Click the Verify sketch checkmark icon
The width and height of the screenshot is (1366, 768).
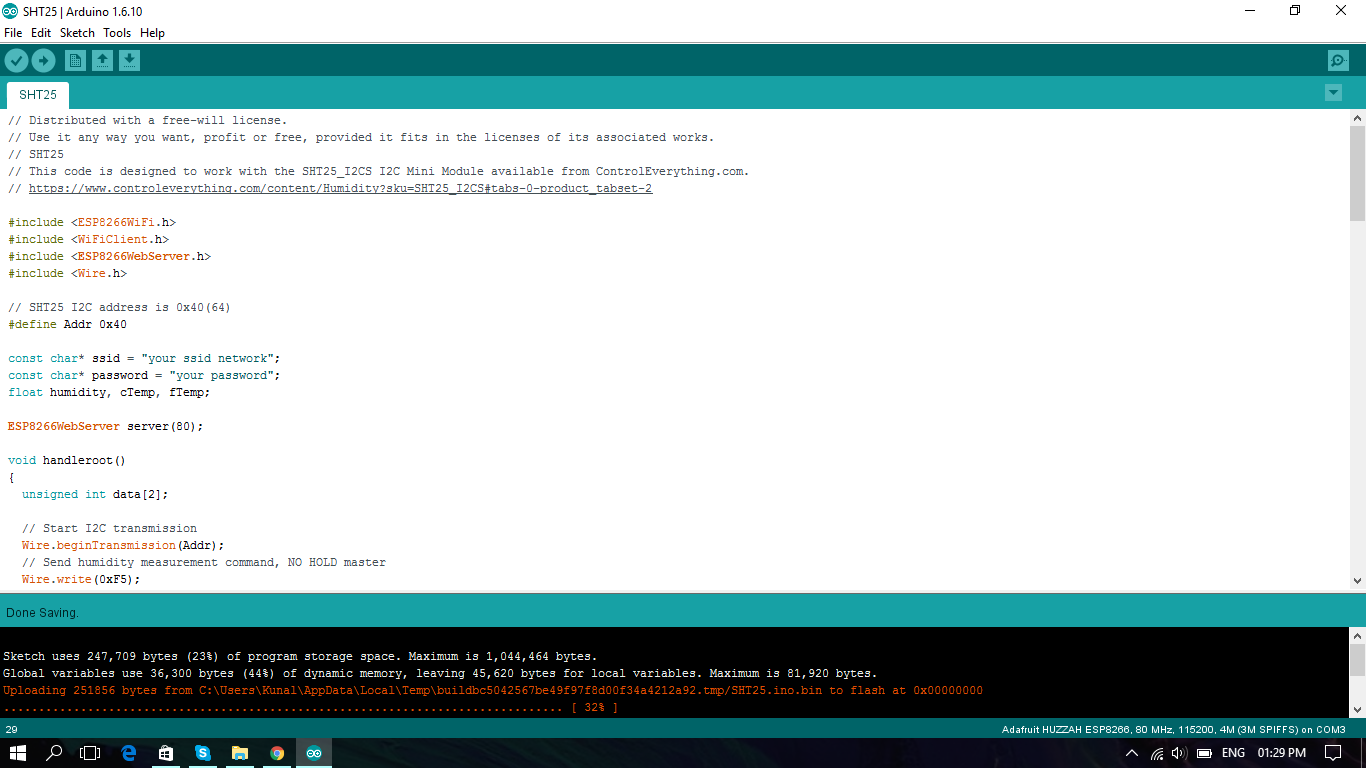click(16, 61)
